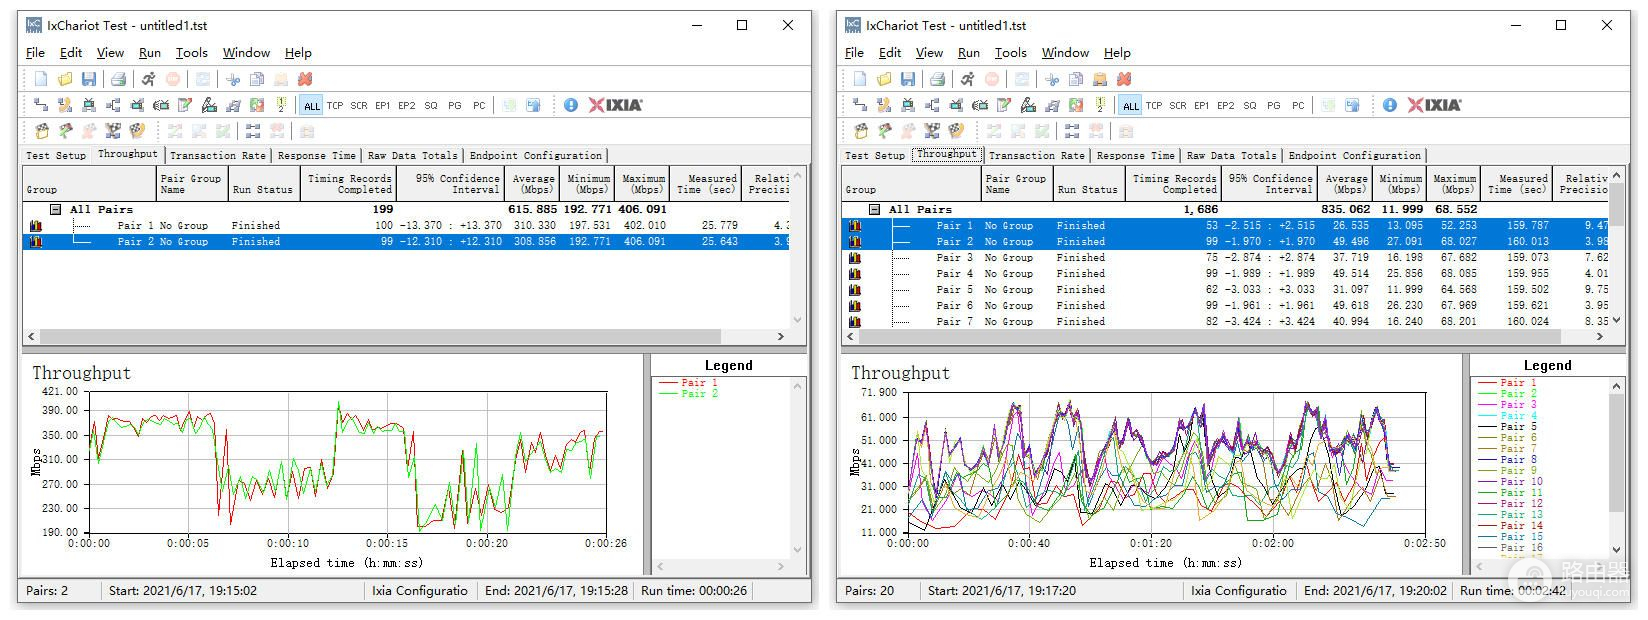This screenshot has height=620, width=1648.
Task: Click Save icon in the left window toolbar
Action: click(89, 79)
